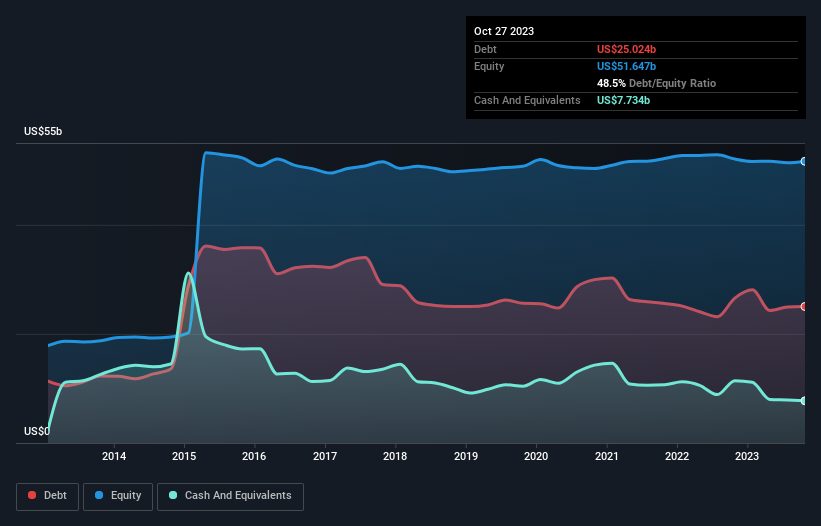Viewport: 821px width, 526px height.
Task: Toggle the Debt series legend button
Action: coord(48,496)
